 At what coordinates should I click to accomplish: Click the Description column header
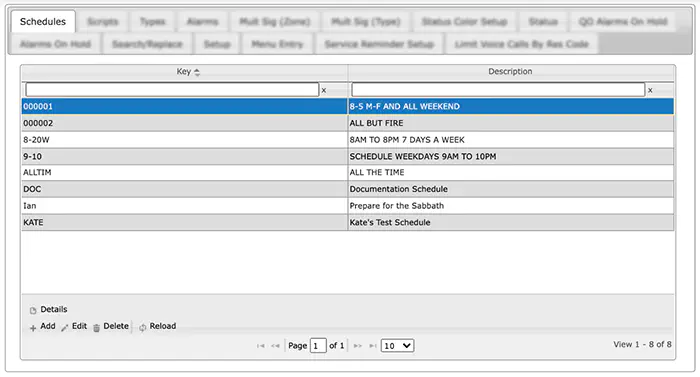[x=510, y=71]
